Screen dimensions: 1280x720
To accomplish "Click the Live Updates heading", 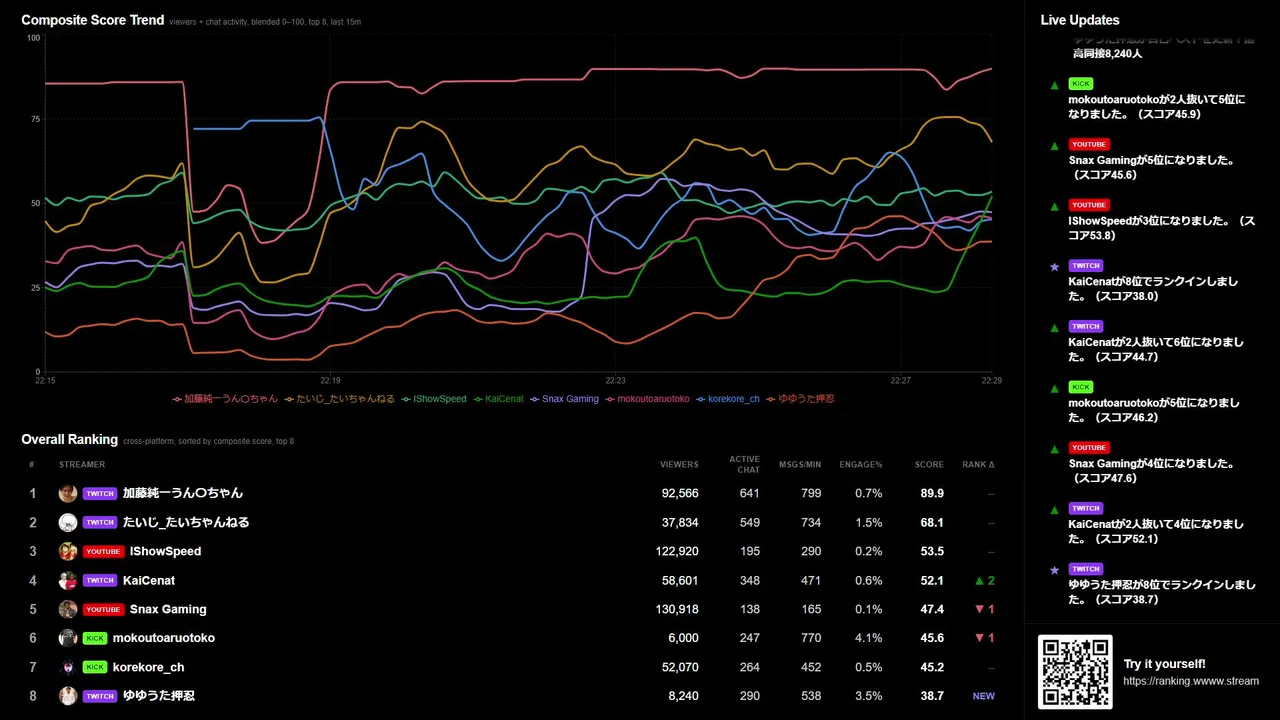I will 1080,20.
